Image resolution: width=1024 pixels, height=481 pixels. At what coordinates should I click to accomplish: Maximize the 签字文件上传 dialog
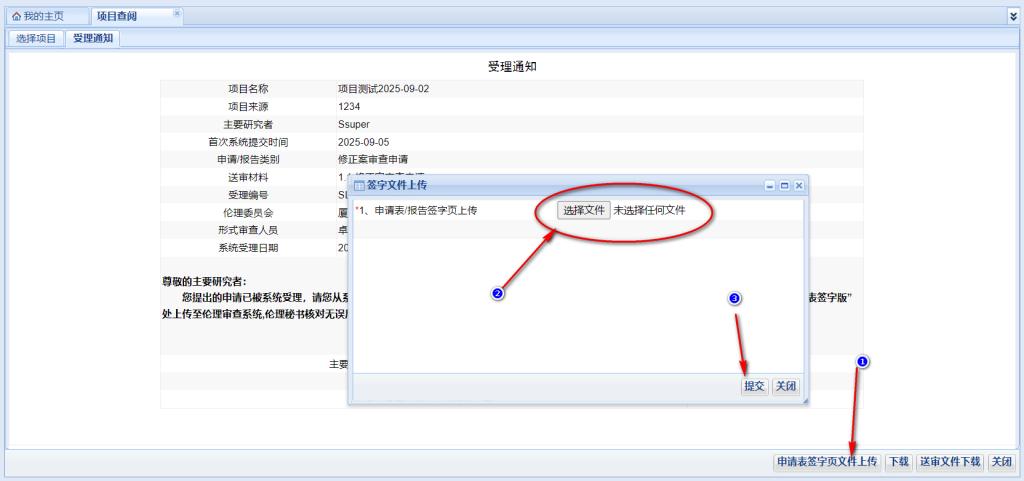[784, 186]
